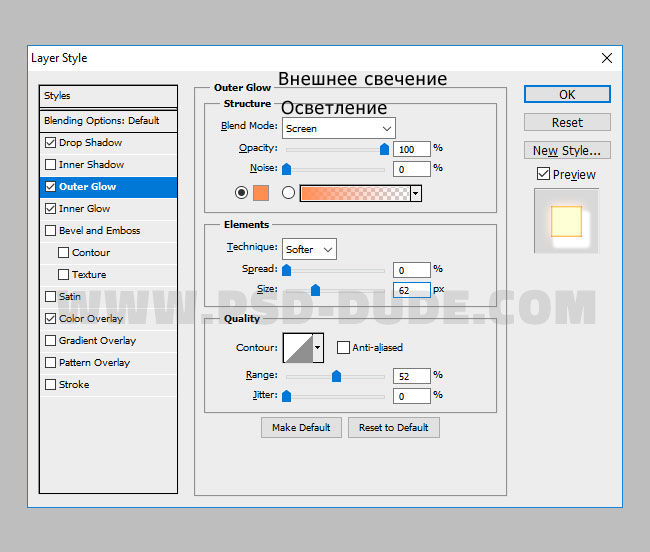This screenshot has height=552, width=650.
Task: Close the Layer Style dialog
Action: tap(606, 58)
